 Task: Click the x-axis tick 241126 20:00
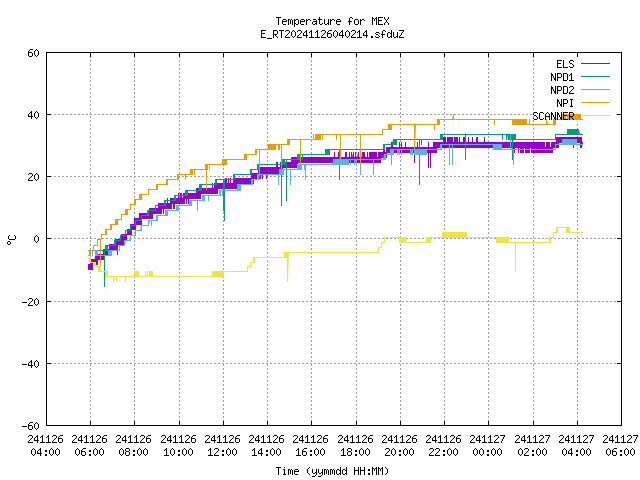pyautogui.click(x=400, y=446)
